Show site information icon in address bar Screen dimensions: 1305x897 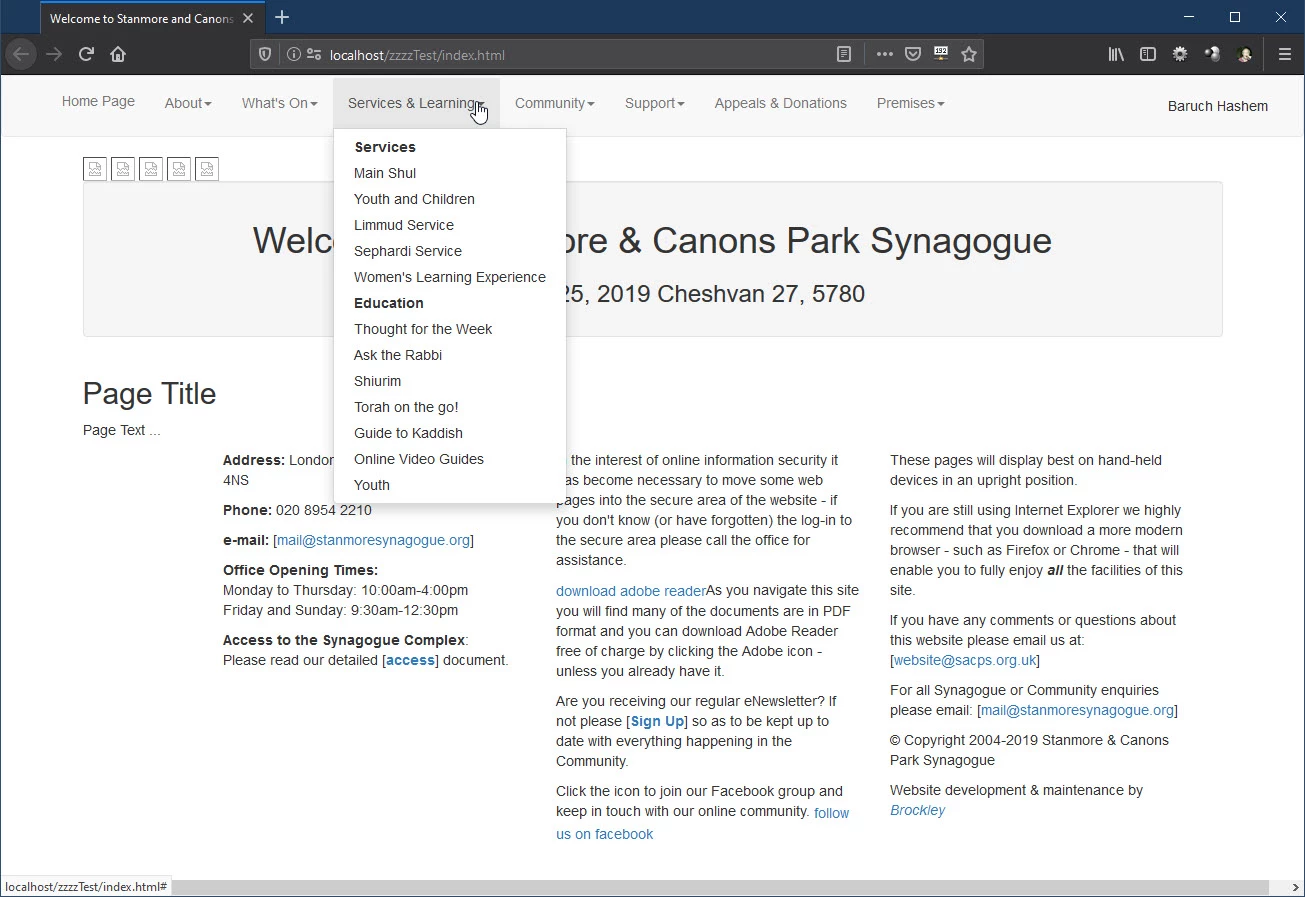coord(294,55)
